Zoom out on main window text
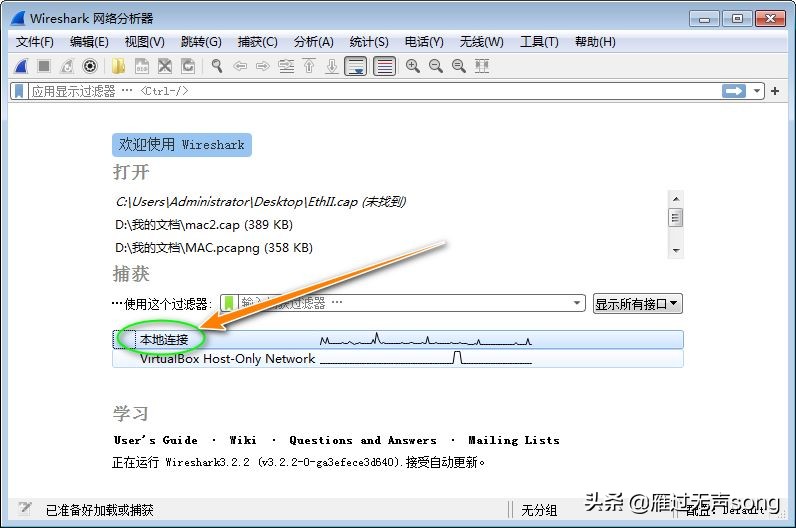Viewport: 796px width, 528px height. (436, 66)
